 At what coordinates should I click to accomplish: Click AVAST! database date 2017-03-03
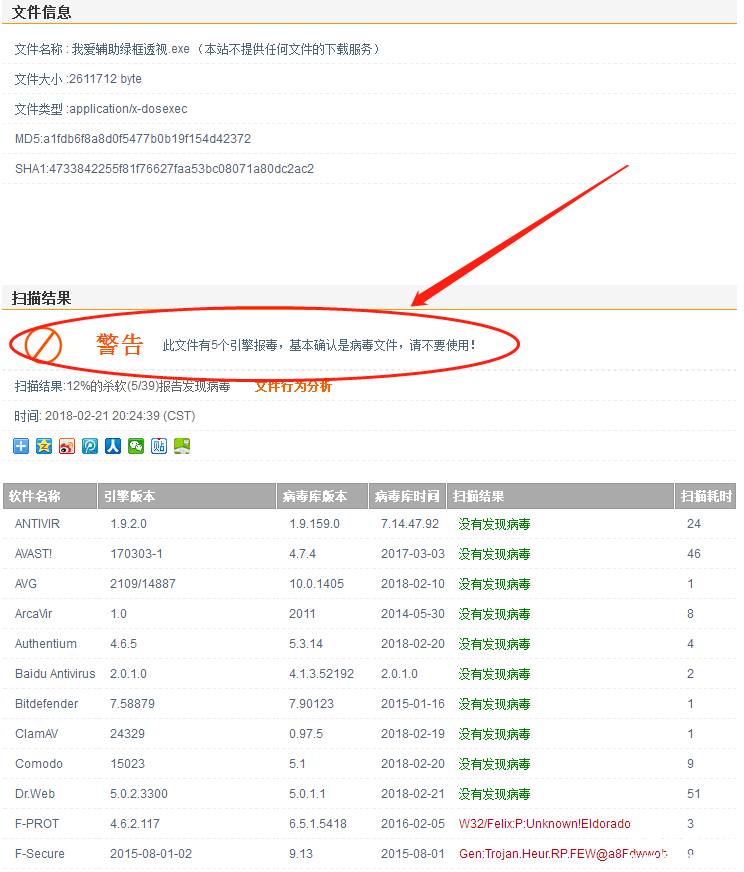413,554
